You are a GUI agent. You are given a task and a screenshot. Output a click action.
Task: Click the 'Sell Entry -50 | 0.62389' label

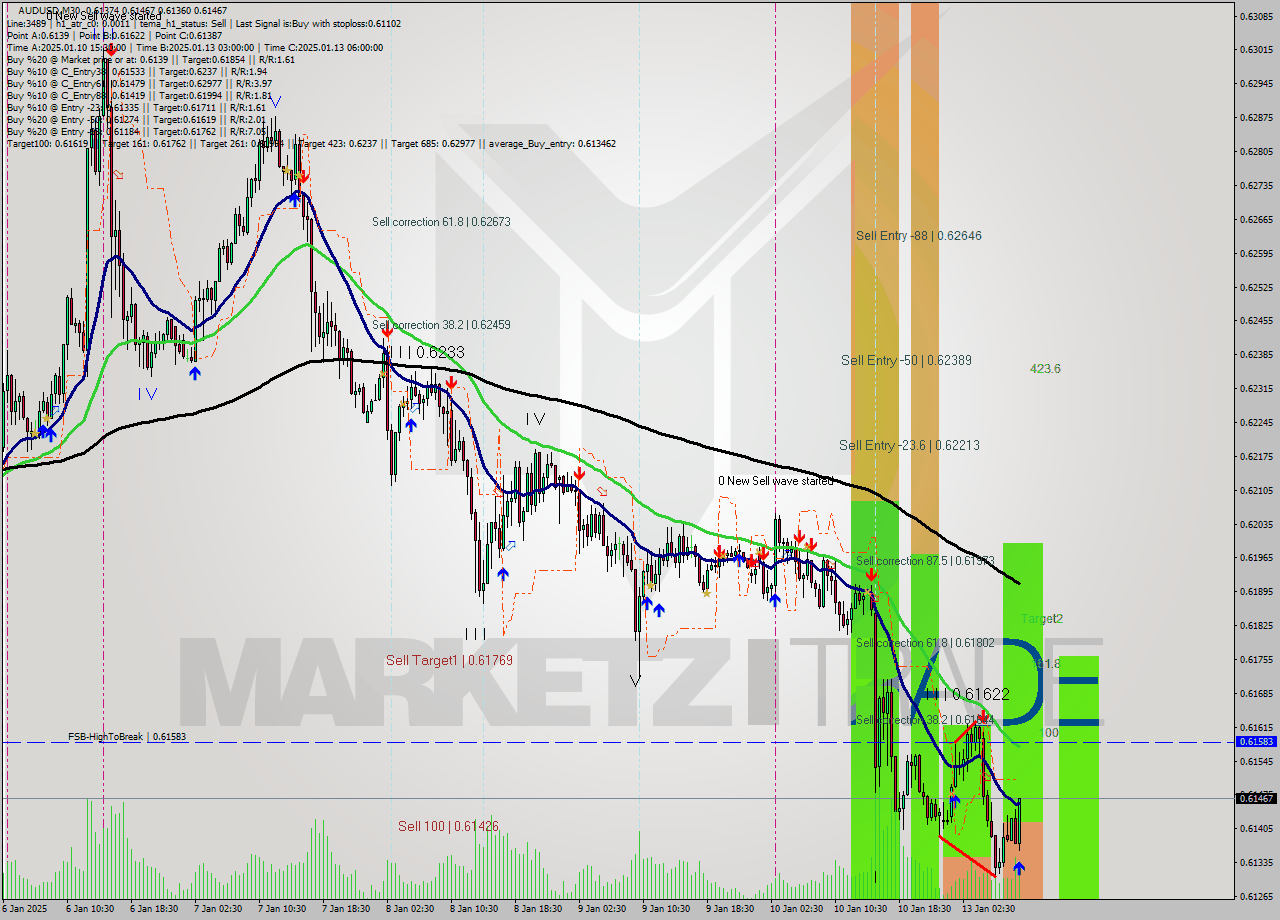[x=906, y=360]
